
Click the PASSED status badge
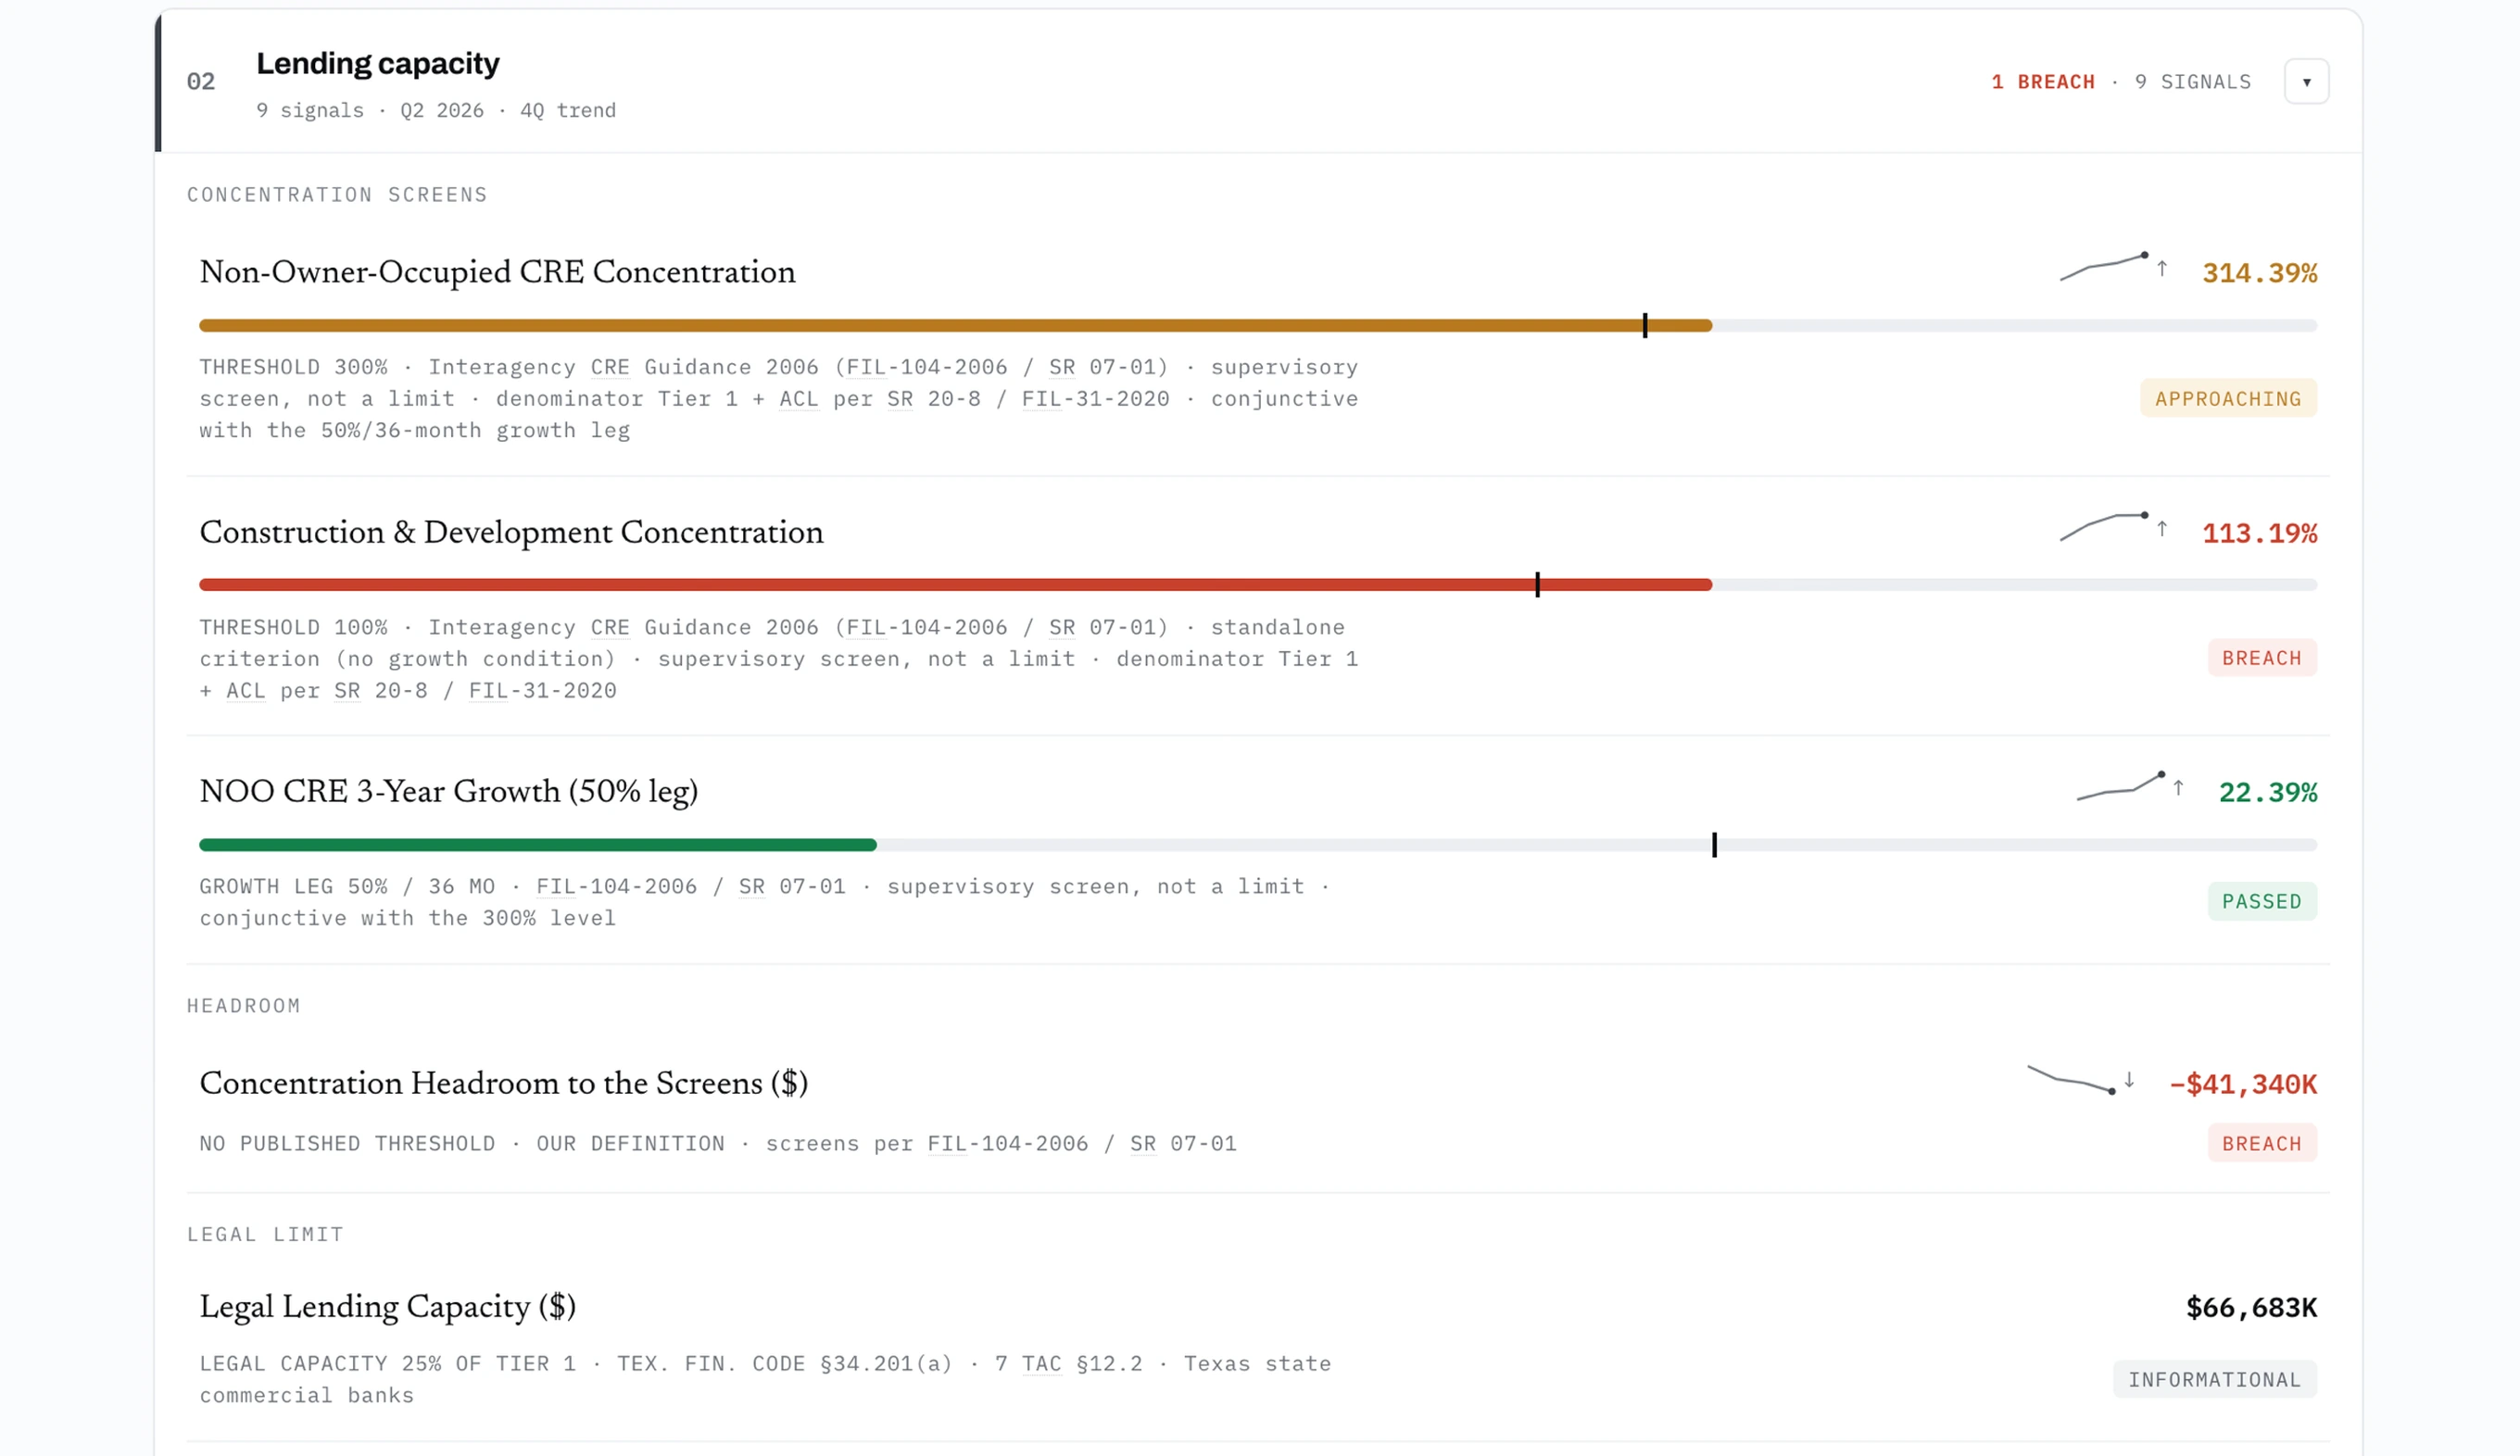coord(2261,901)
